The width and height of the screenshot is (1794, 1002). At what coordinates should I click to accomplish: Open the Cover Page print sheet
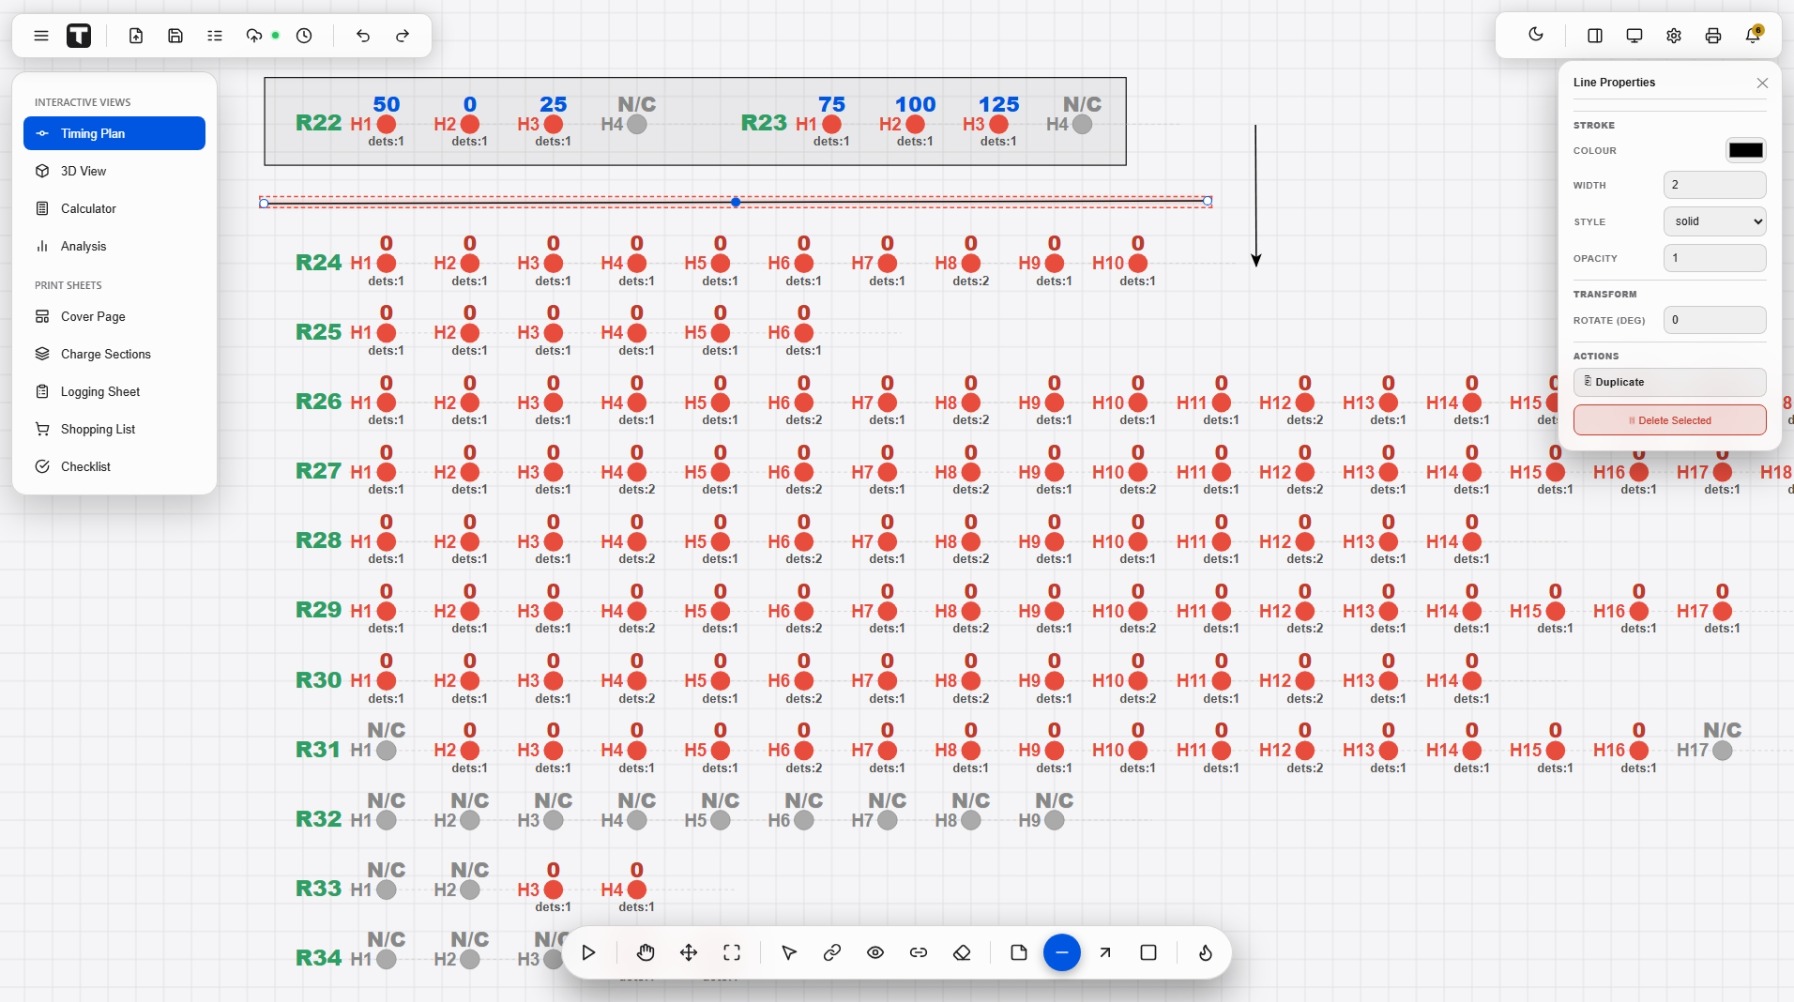pyautogui.click(x=114, y=317)
